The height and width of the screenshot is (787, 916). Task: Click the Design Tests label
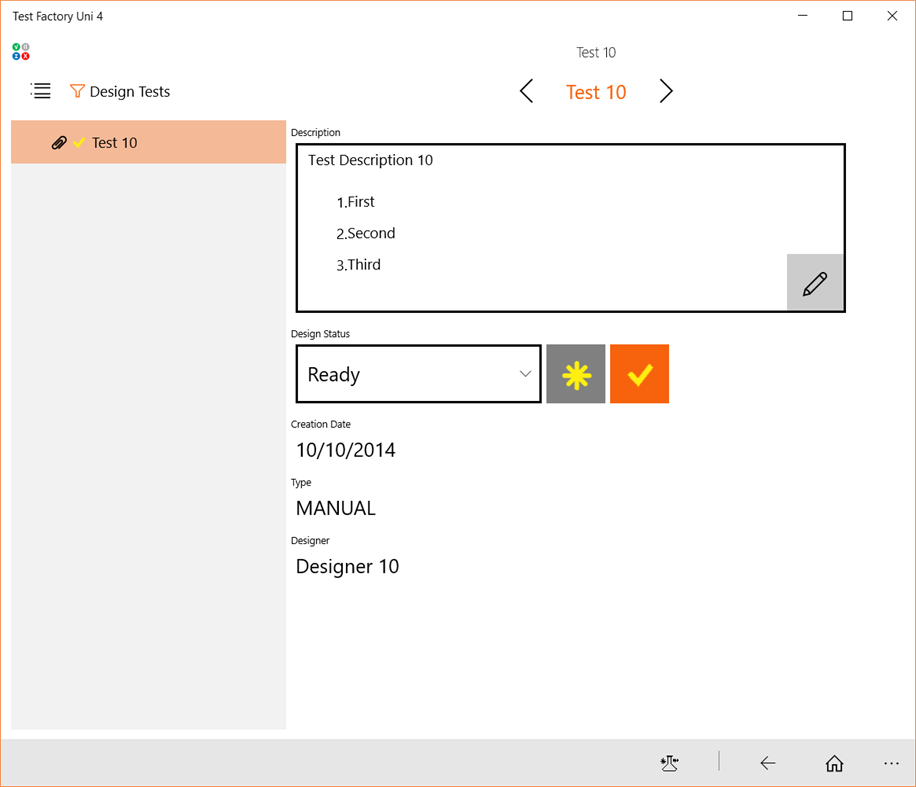pos(129,91)
